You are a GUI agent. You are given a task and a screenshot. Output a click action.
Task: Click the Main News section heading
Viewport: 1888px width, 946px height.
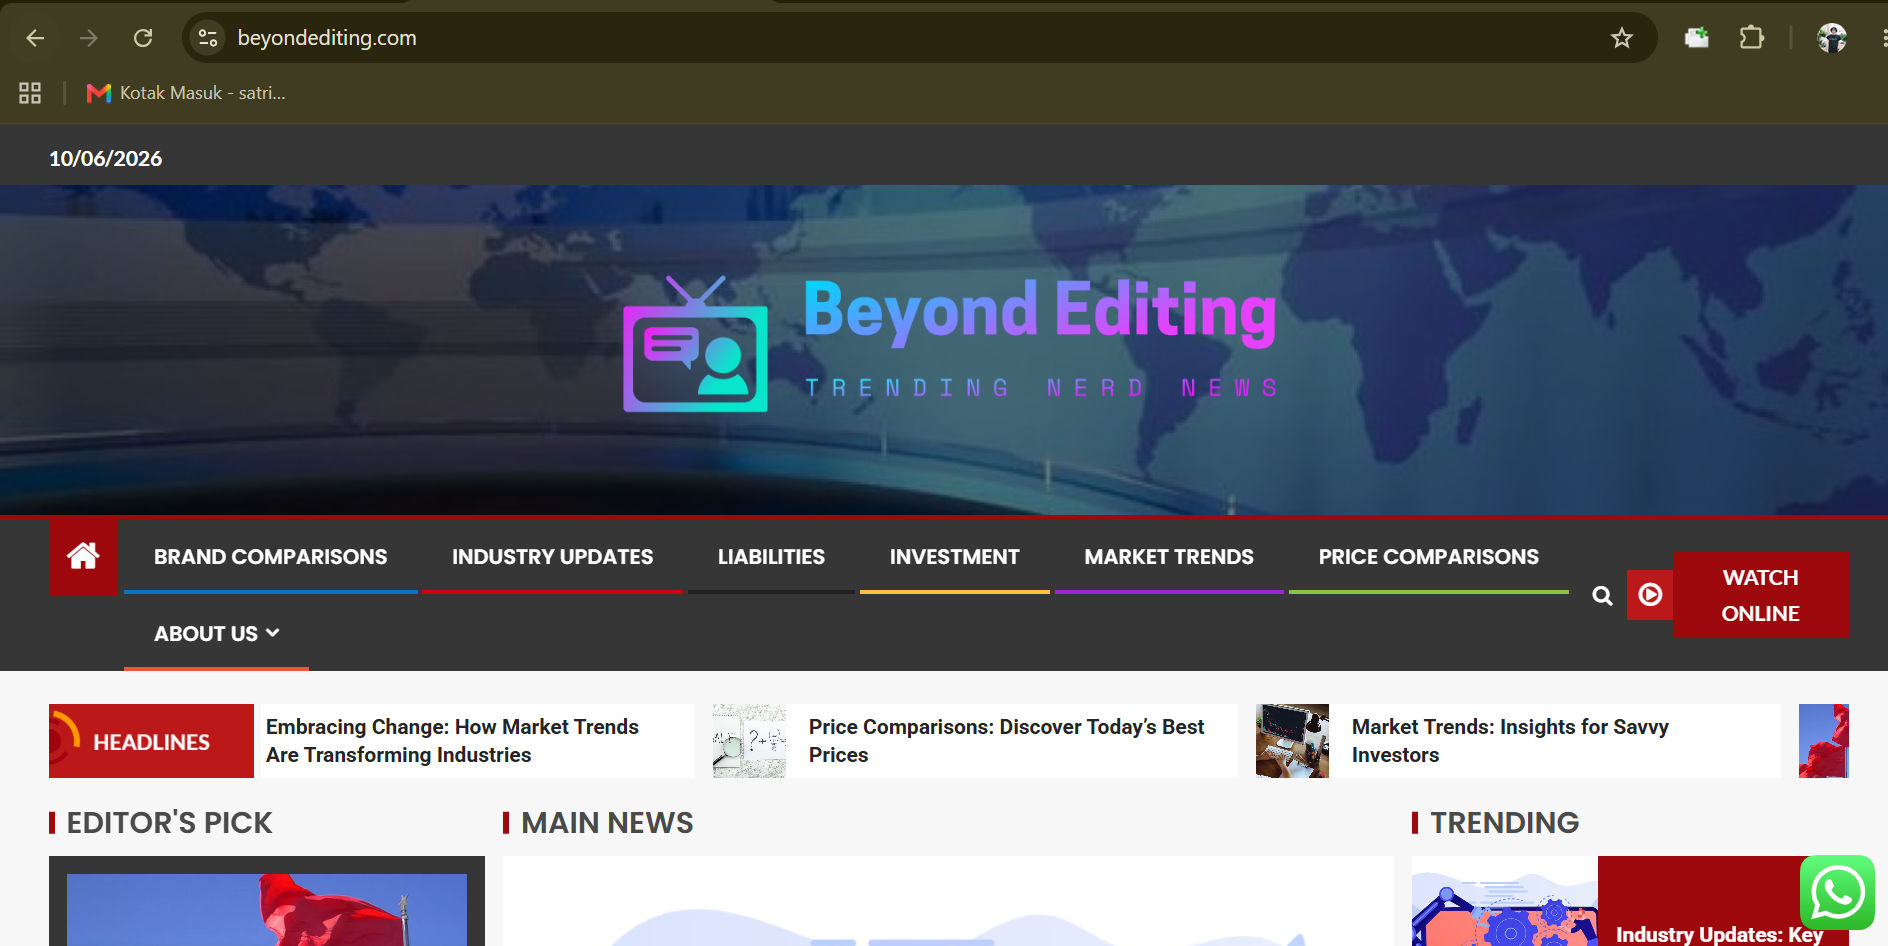pos(607,823)
